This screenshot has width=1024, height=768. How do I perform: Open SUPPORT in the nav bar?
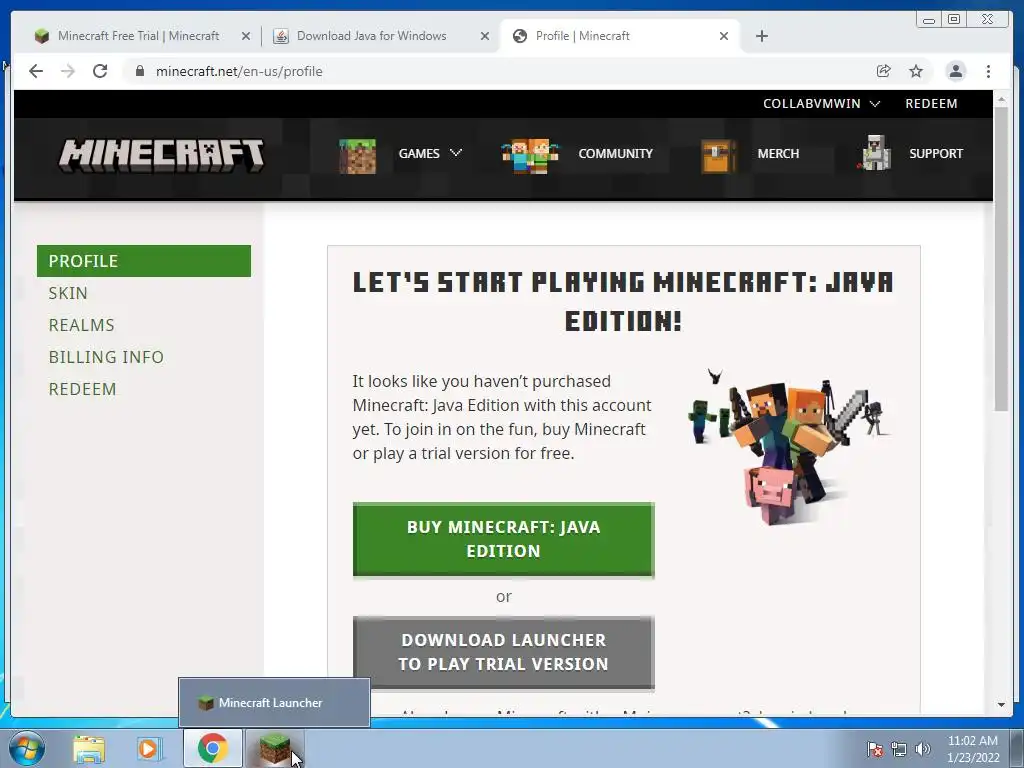pyautogui.click(x=936, y=153)
